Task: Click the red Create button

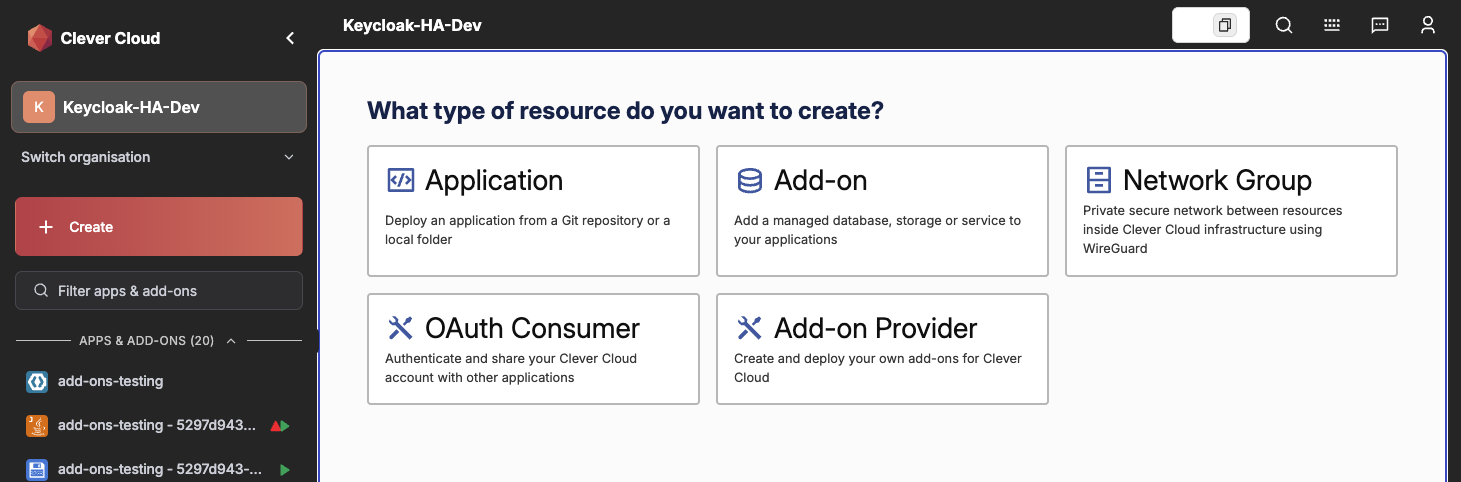Action: point(159,227)
